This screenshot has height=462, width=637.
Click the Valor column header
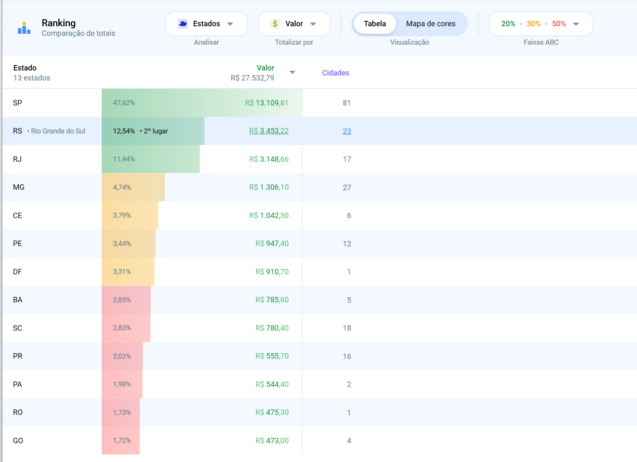pyautogui.click(x=265, y=68)
